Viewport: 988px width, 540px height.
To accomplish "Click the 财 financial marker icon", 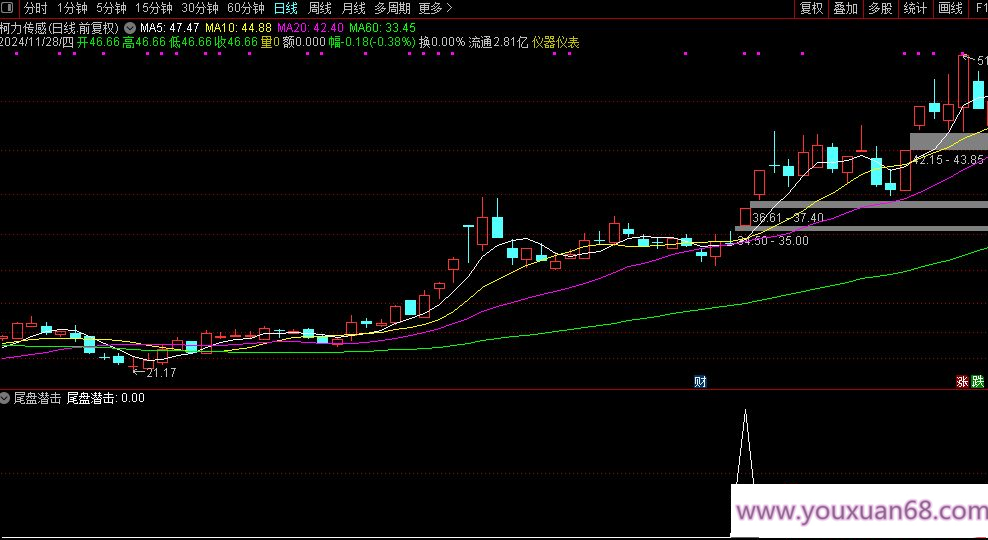I will pyautogui.click(x=700, y=381).
